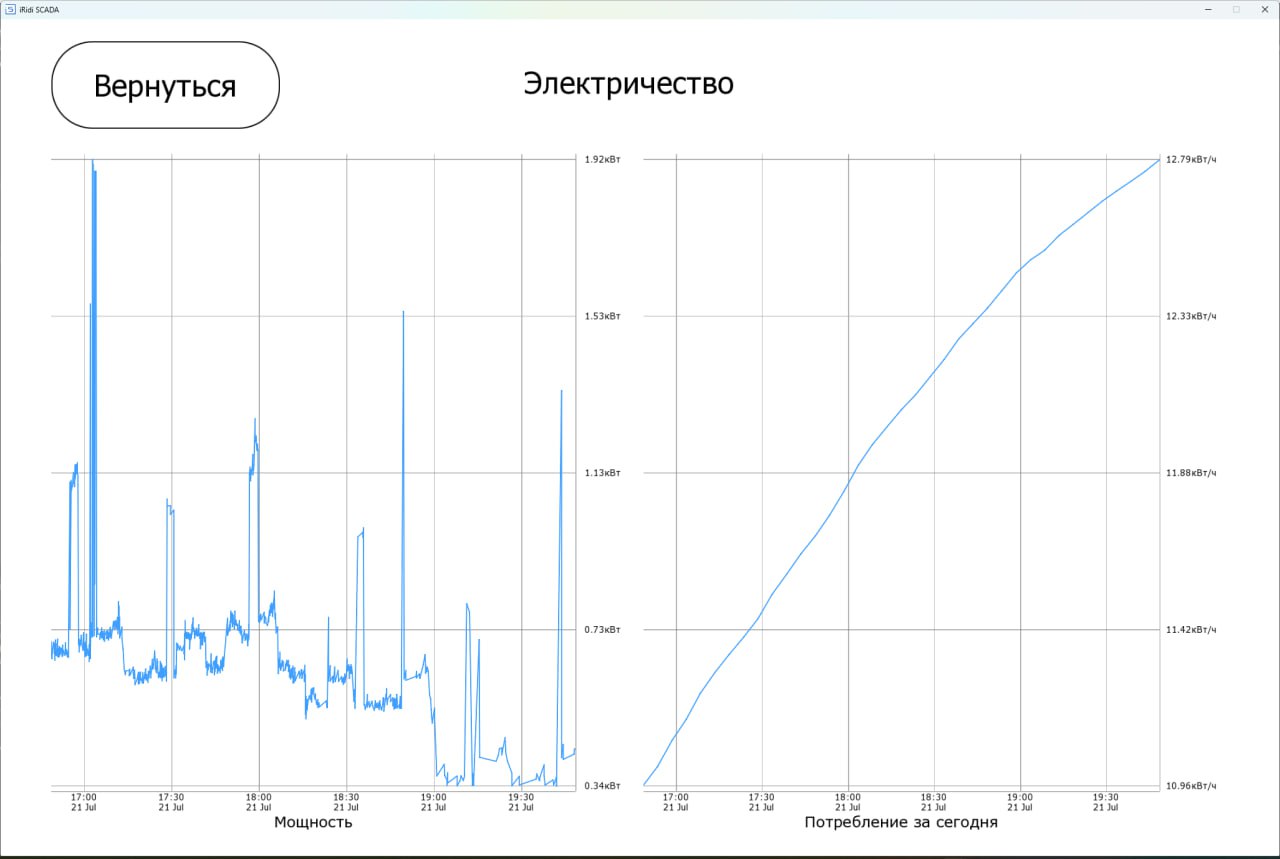Maximize the iRidi SCADA window
Screen dimensions: 1280x859
tap(1236, 9)
